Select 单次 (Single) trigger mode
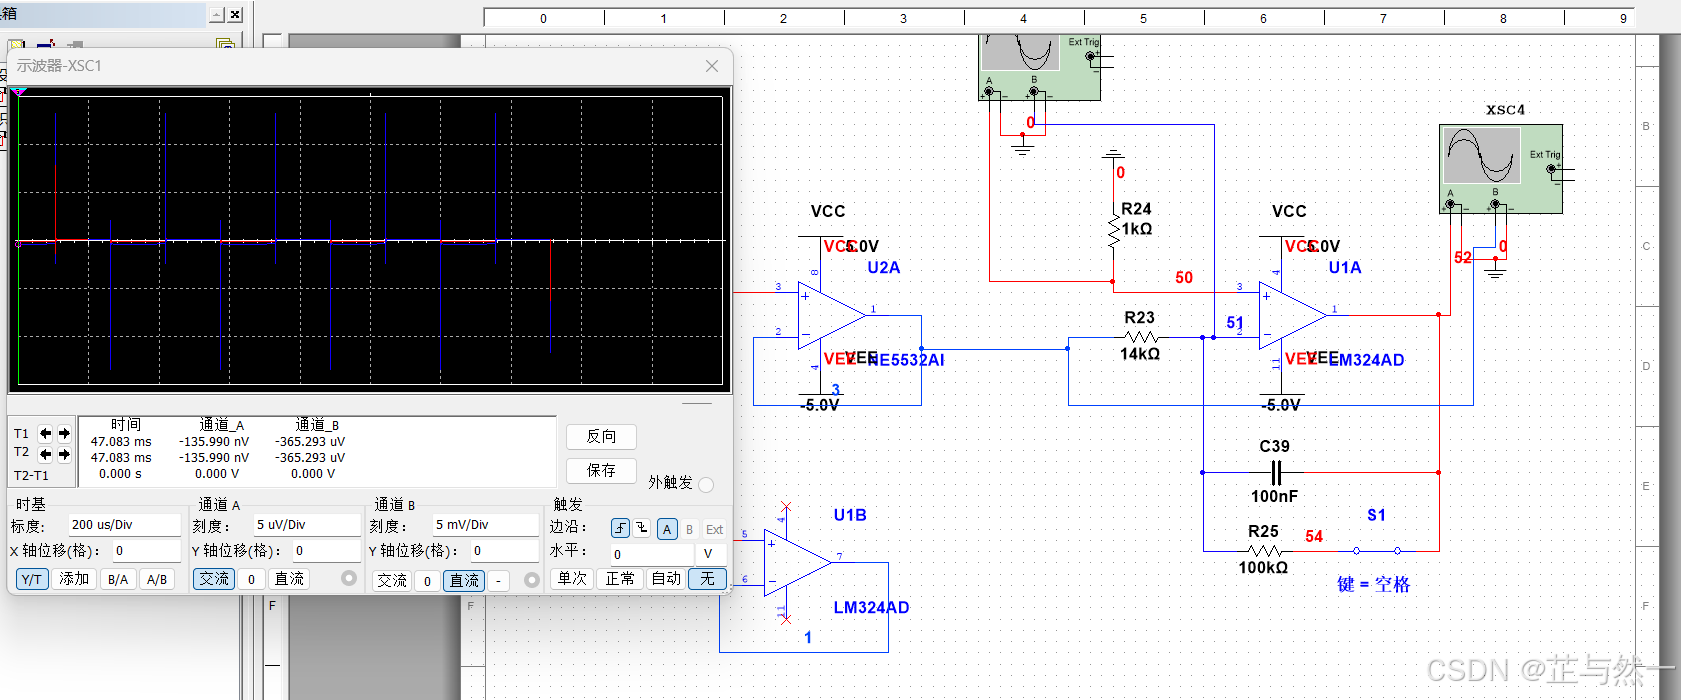 pyautogui.click(x=572, y=579)
